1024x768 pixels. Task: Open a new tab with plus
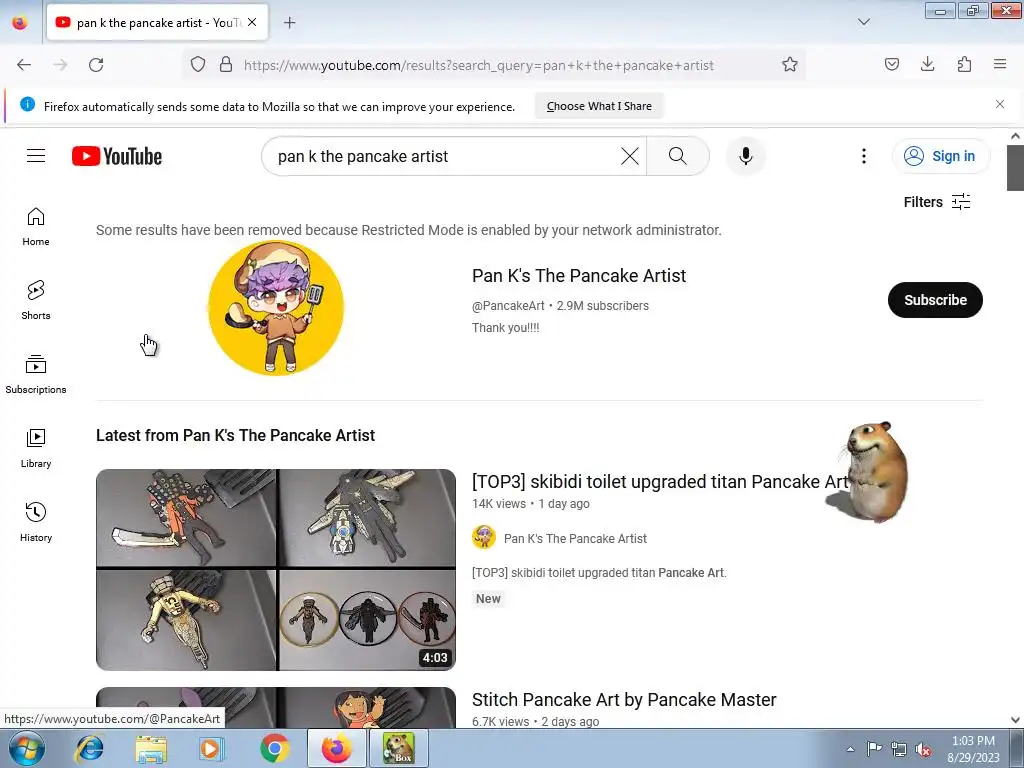(289, 23)
